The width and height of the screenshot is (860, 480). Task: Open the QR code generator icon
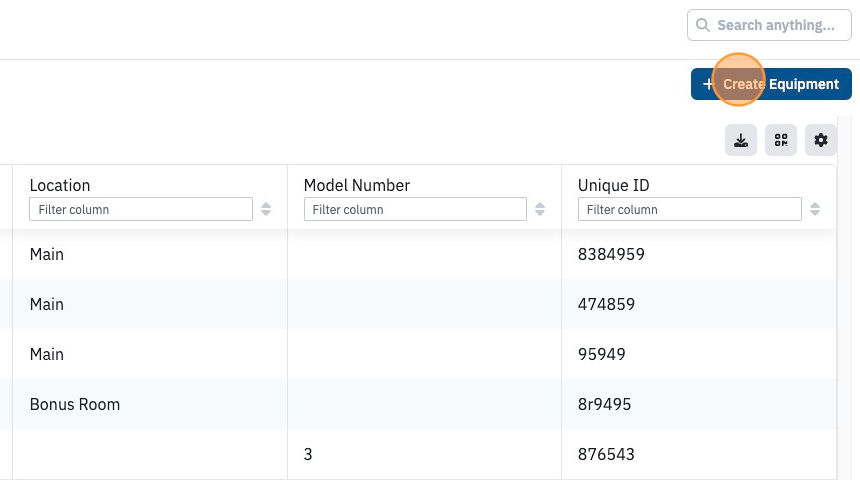781,140
